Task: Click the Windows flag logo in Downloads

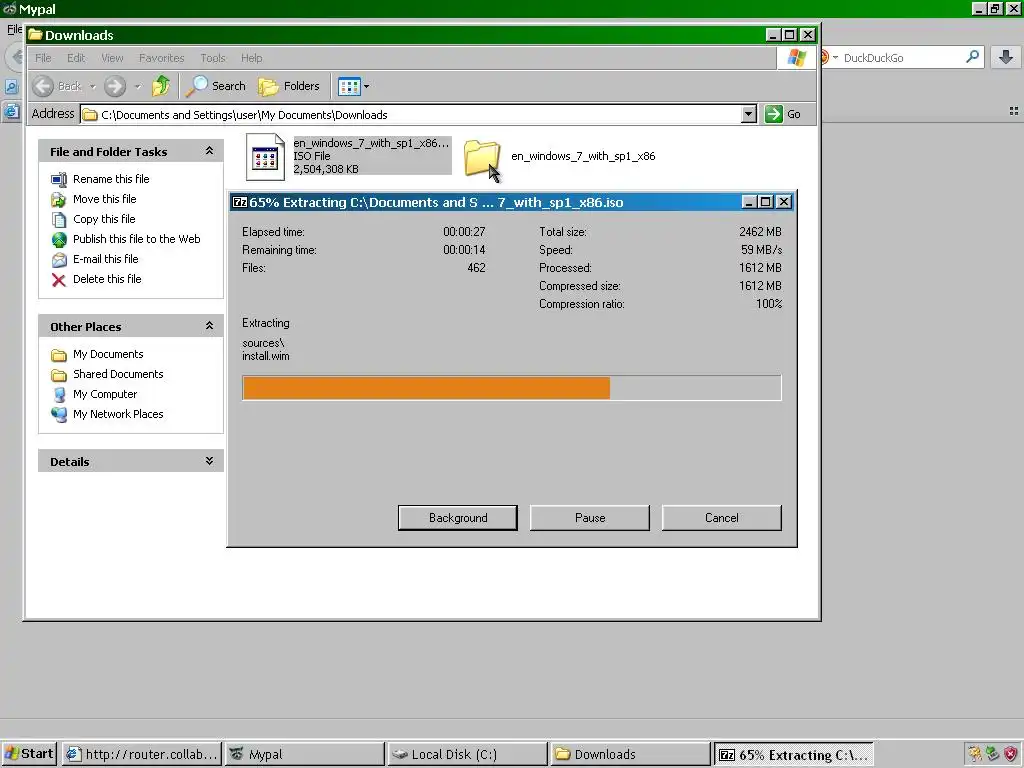Action: (796, 58)
